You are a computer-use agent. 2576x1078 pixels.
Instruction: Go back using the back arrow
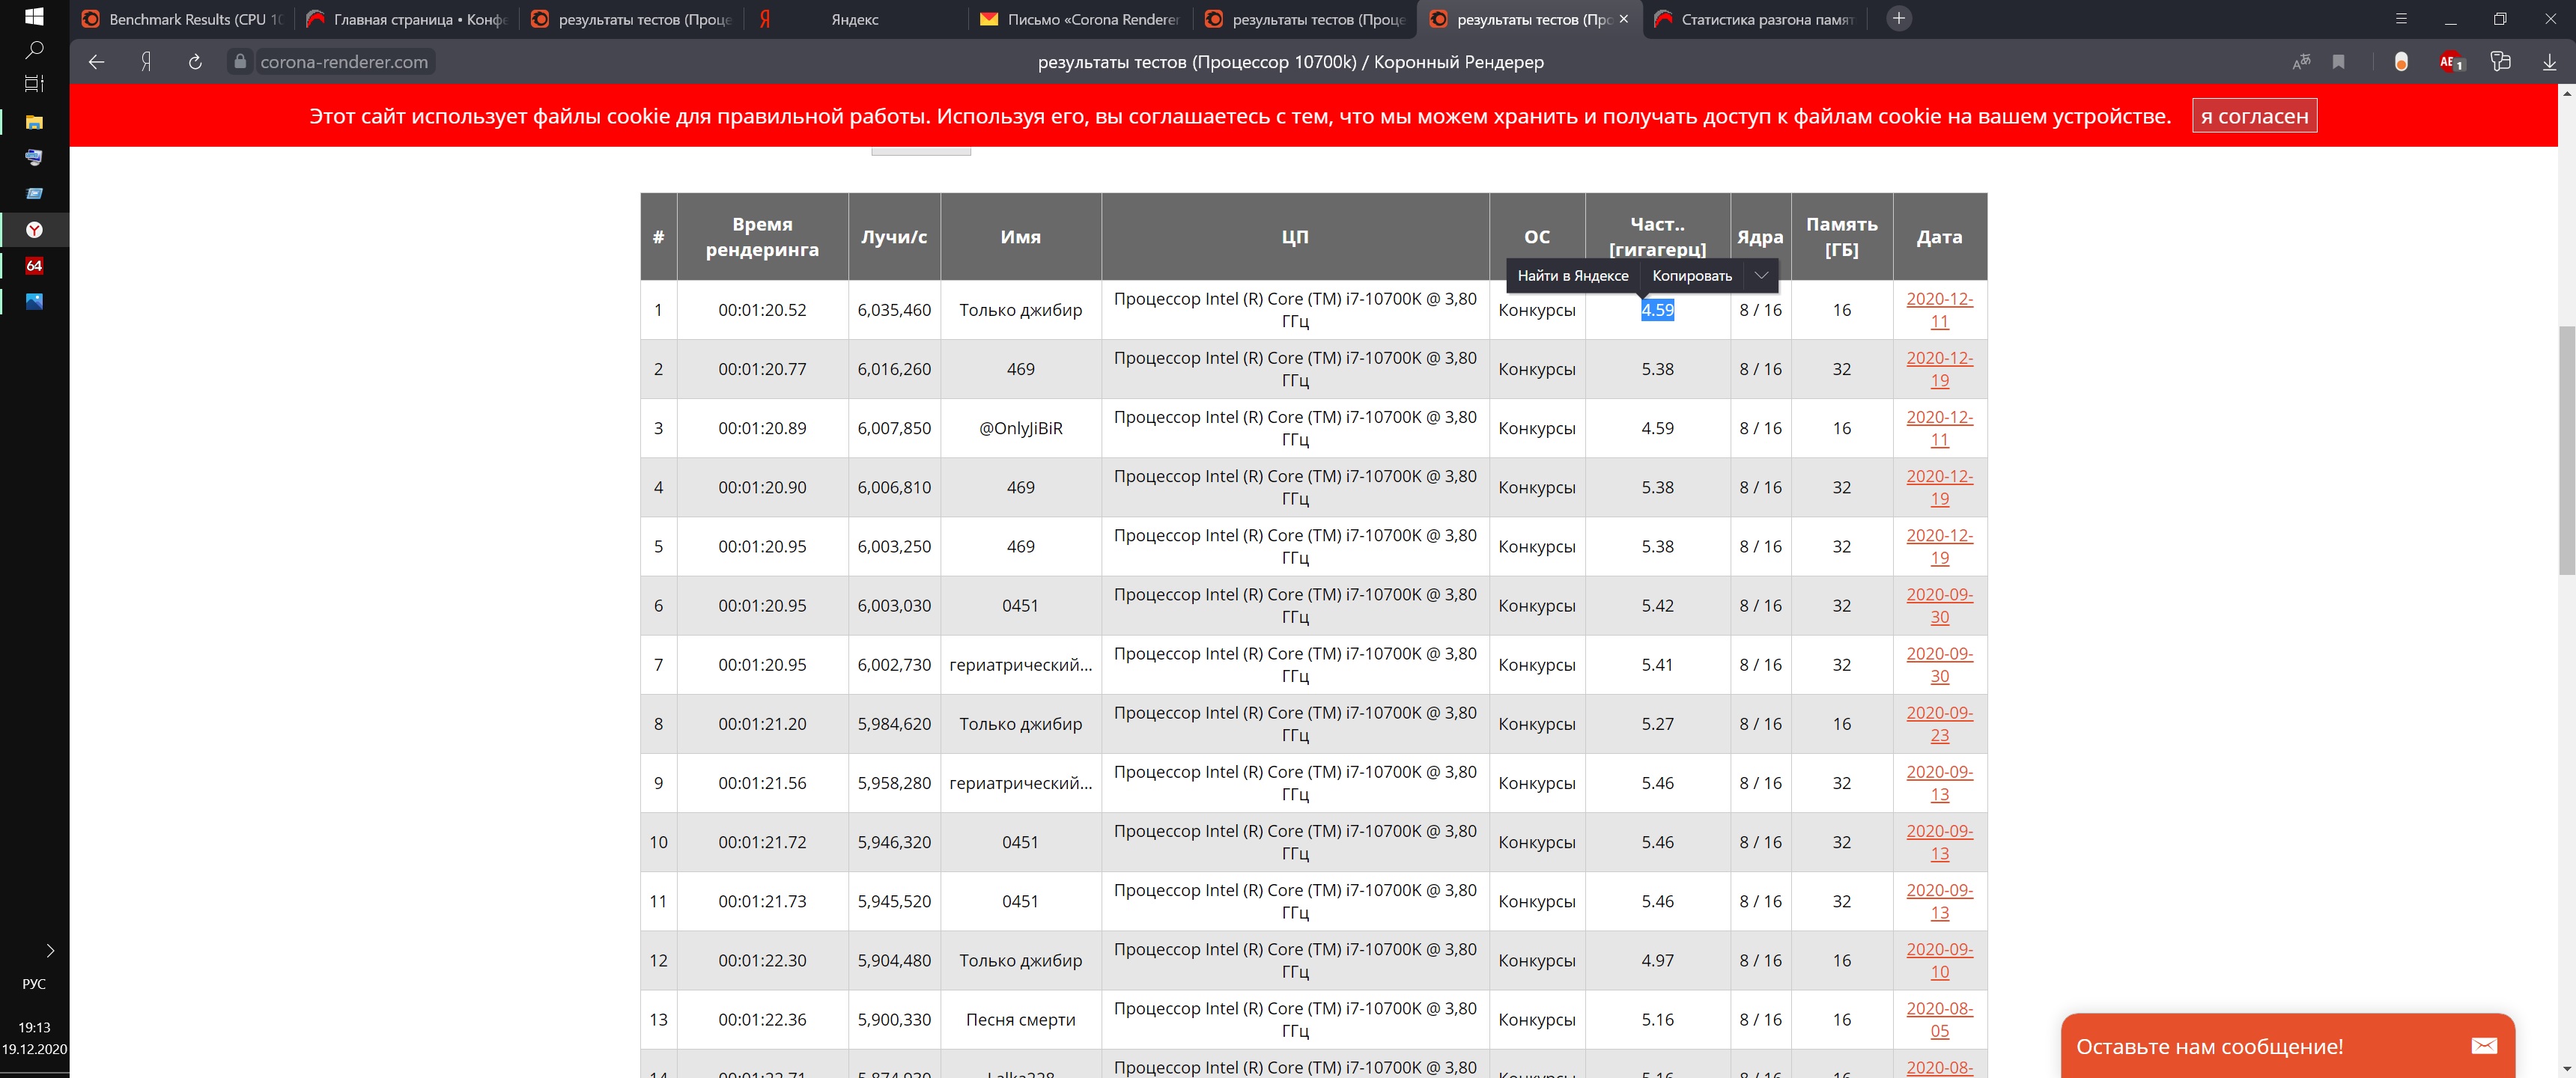(x=97, y=62)
